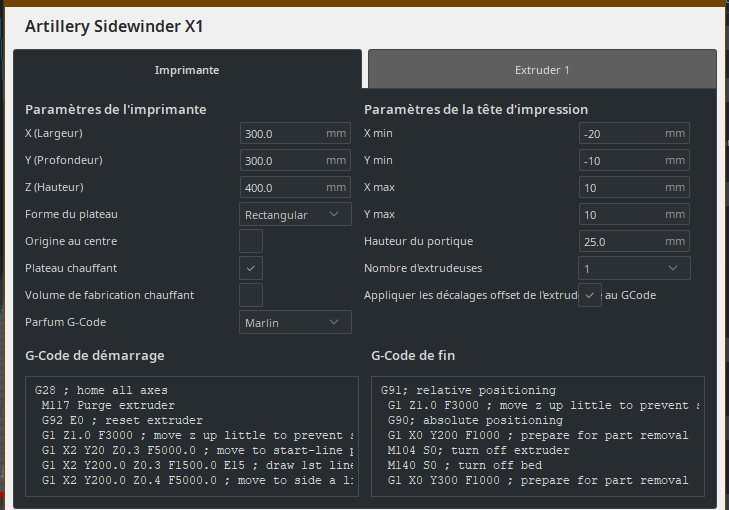
Task: Open the Nombre d'extrudeuses dropdown
Action: click(x=634, y=268)
